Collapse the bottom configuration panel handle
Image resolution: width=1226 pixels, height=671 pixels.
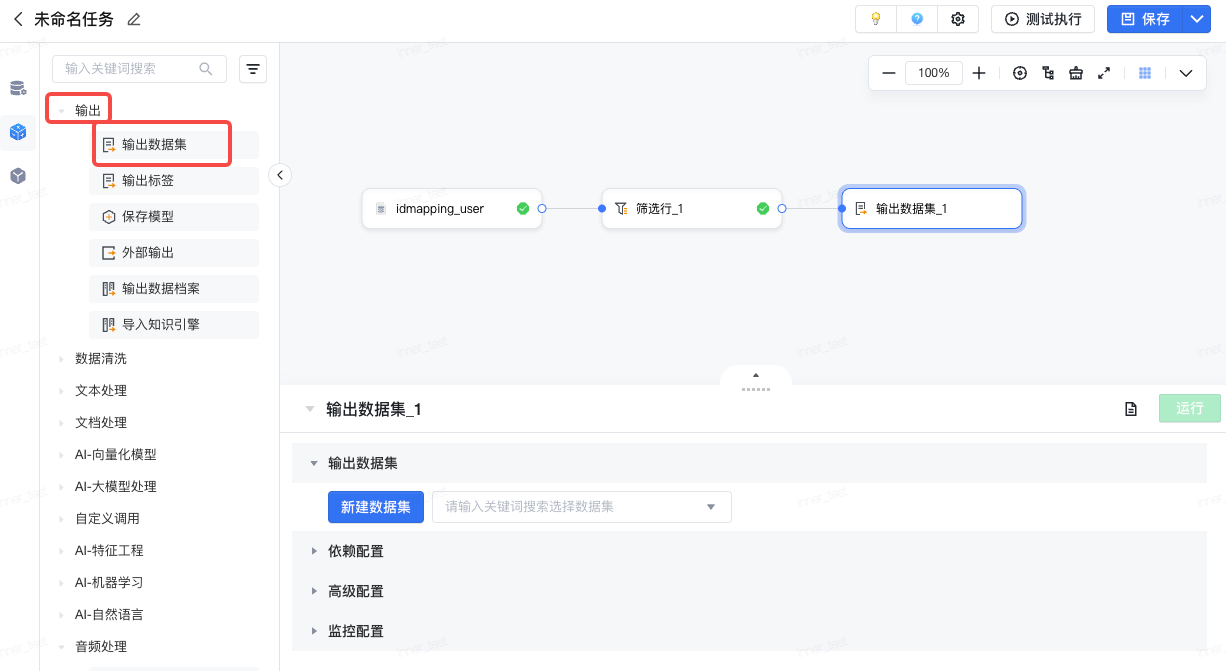tap(756, 378)
